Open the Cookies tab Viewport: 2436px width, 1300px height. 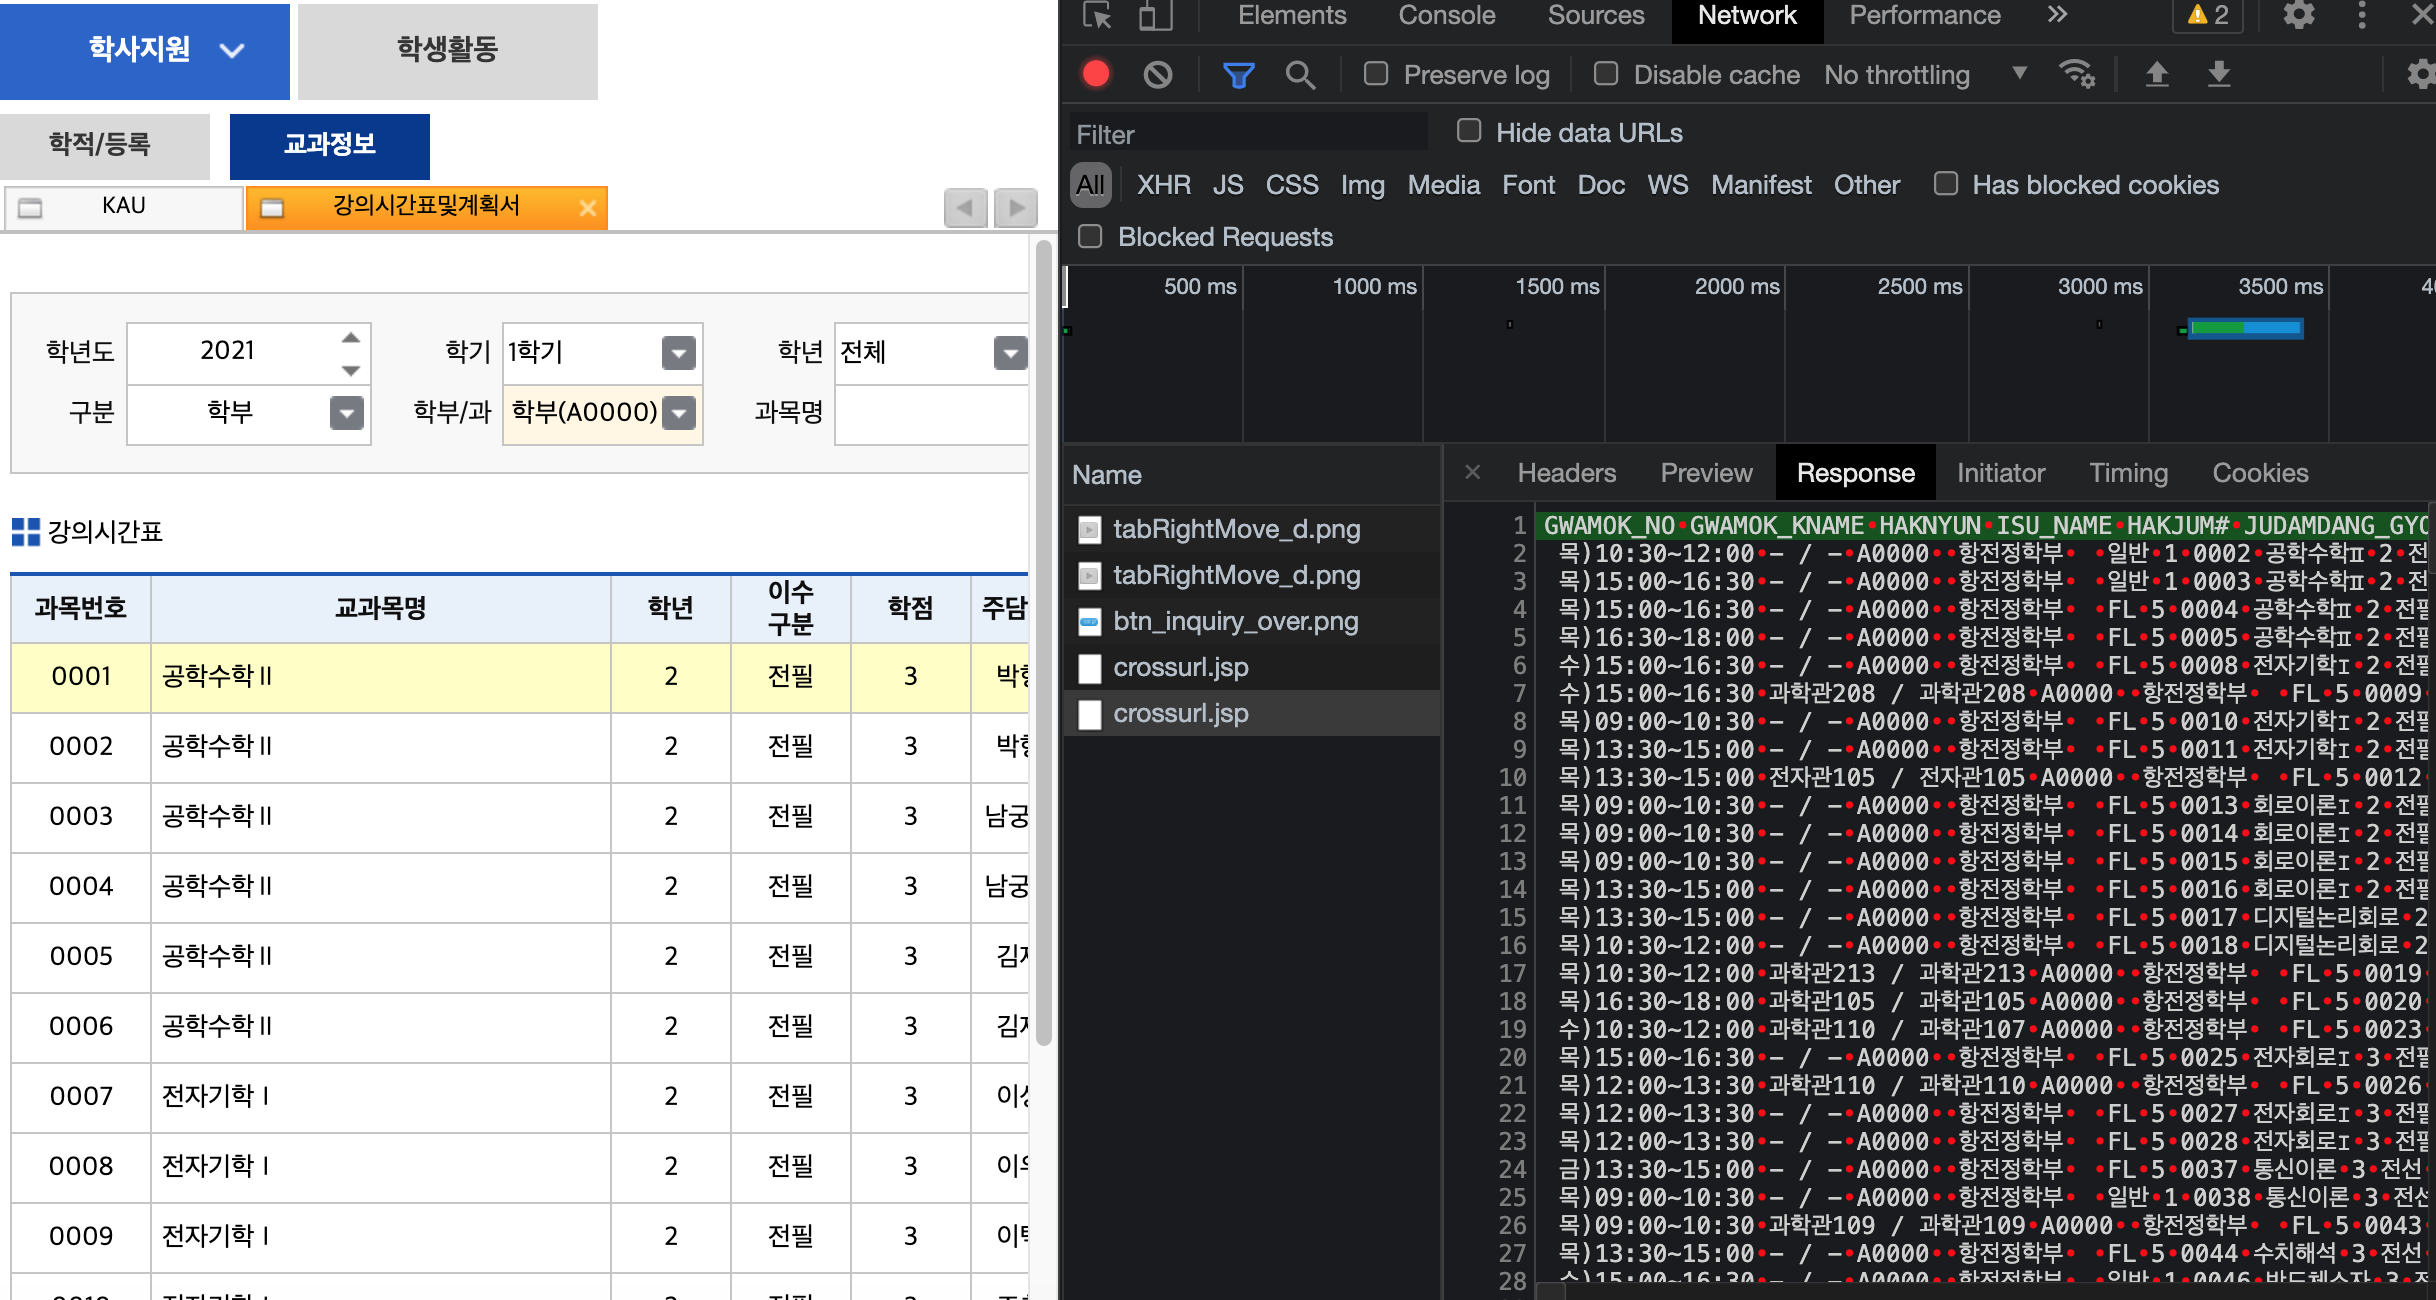click(x=2260, y=473)
